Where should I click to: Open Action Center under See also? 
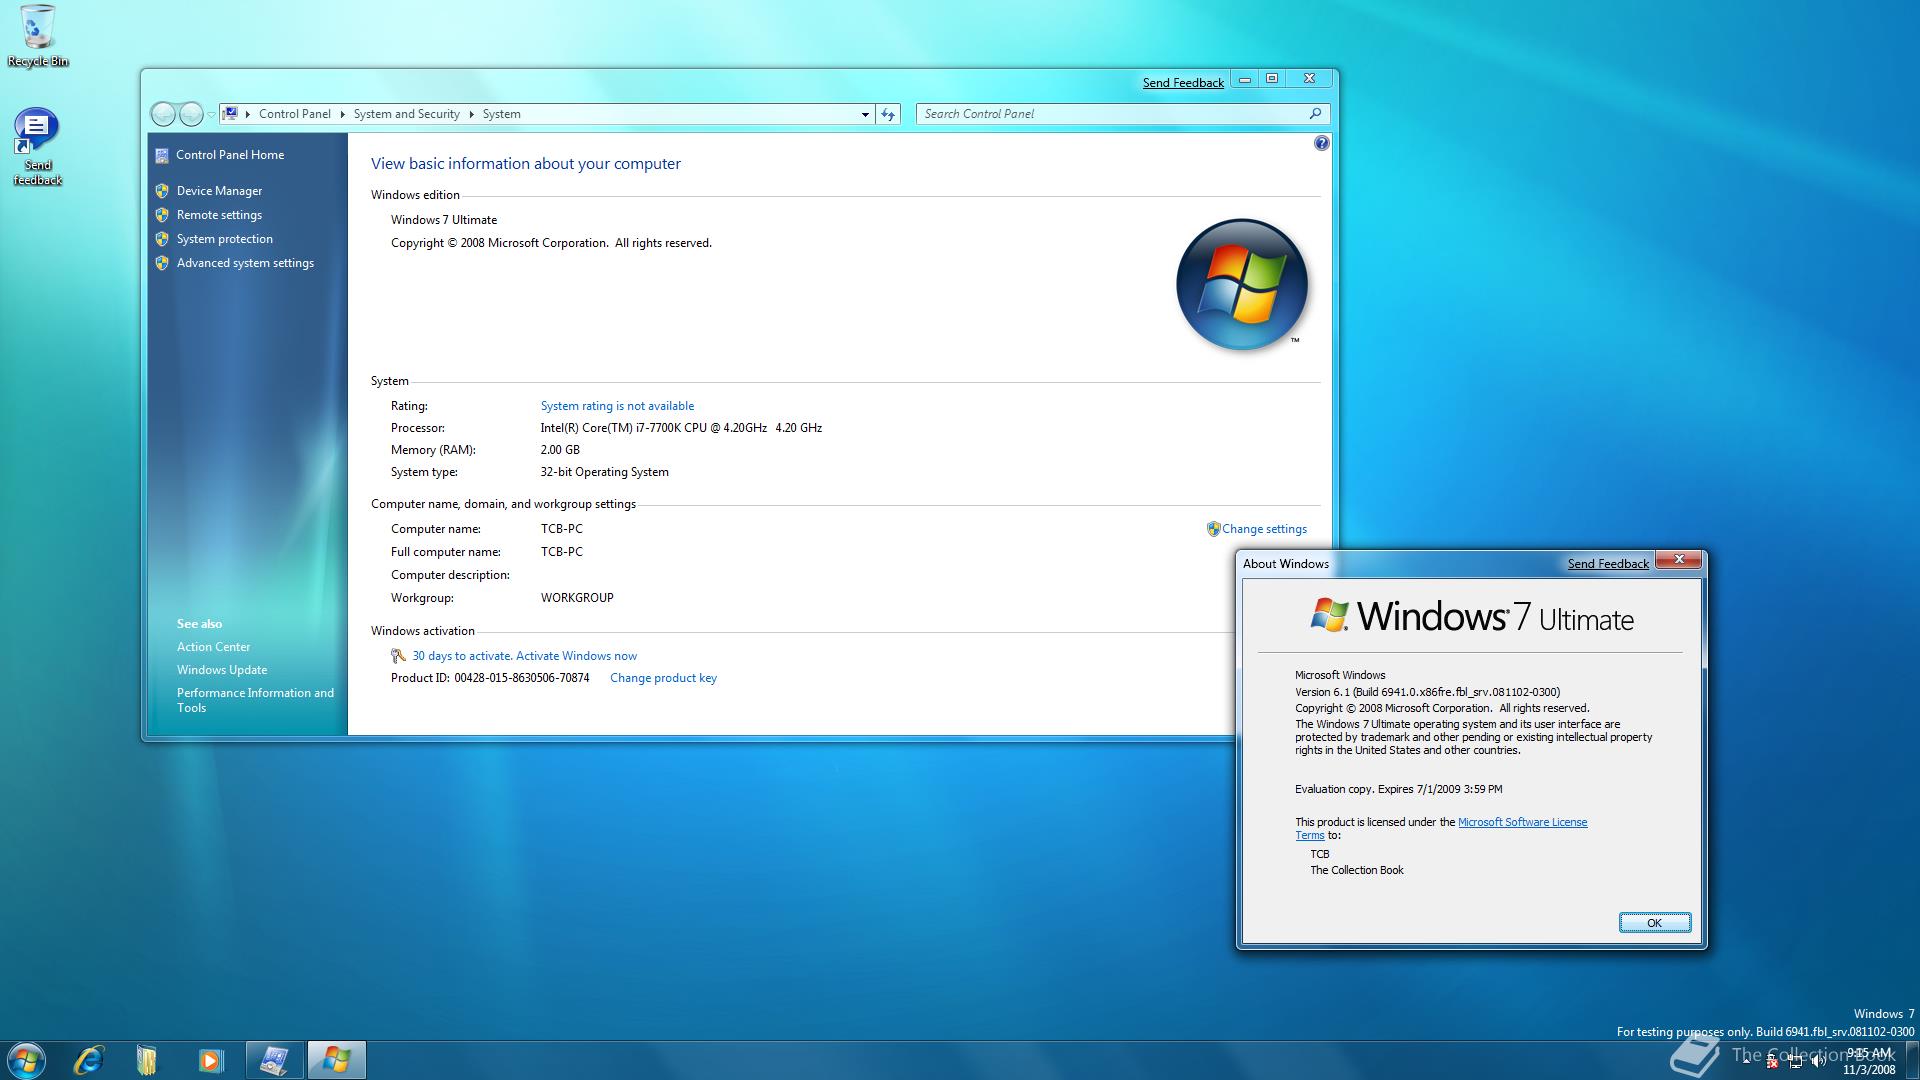tap(213, 647)
